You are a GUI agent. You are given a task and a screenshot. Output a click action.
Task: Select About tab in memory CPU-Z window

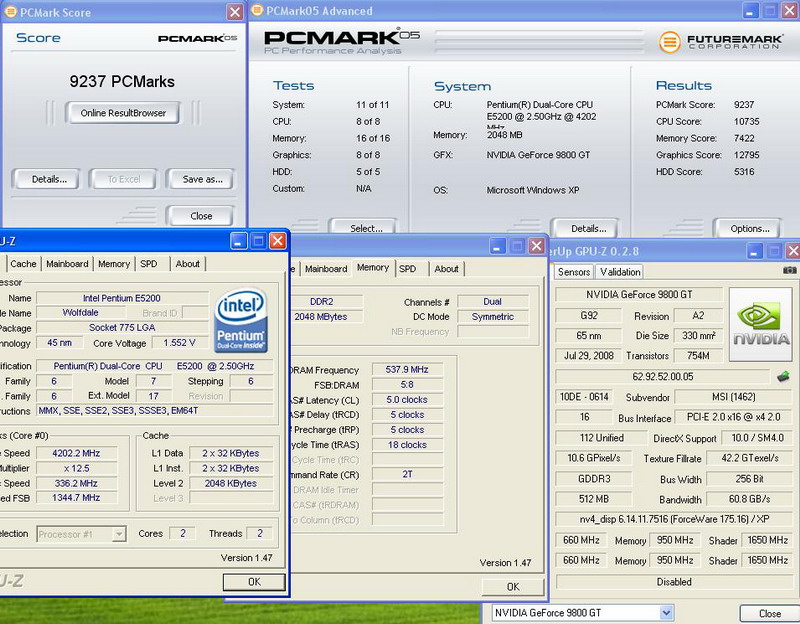[446, 269]
